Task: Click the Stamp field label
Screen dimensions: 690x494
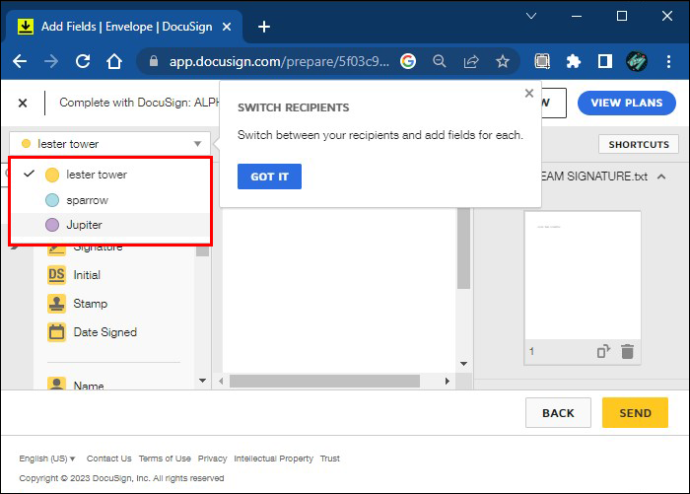Action: point(90,304)
